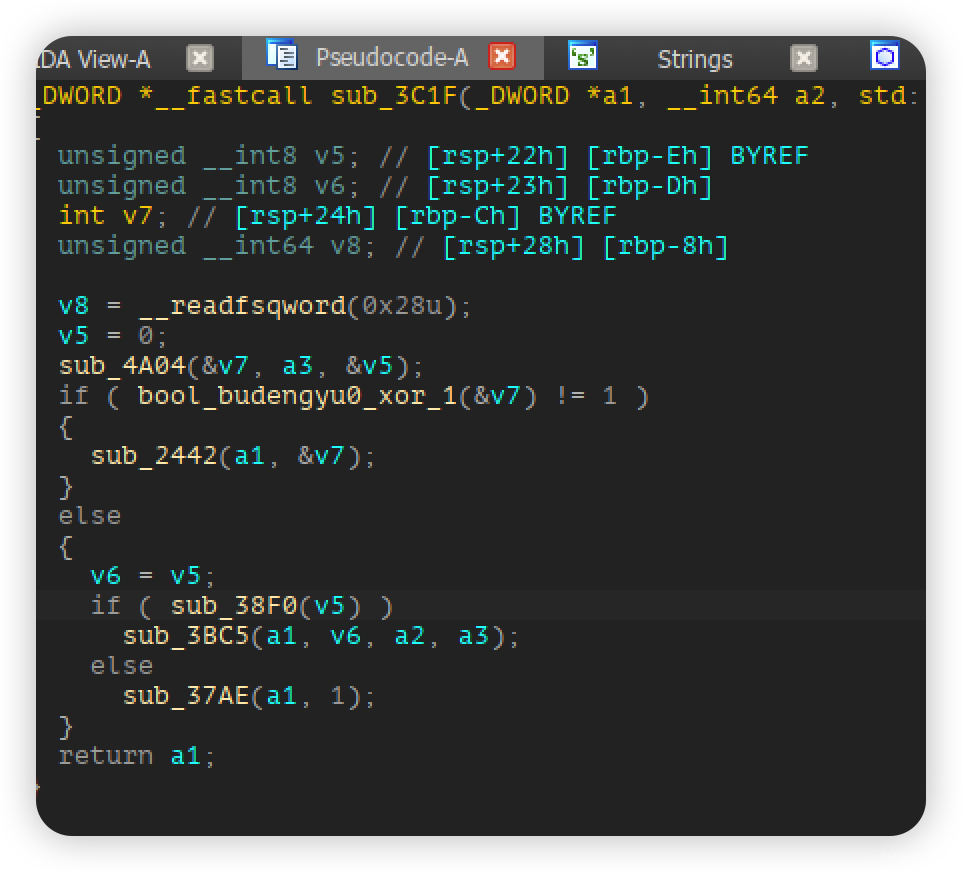Click the return a1 statement
962x872 pixels.
pyautogui.click(x=137, y=757)
